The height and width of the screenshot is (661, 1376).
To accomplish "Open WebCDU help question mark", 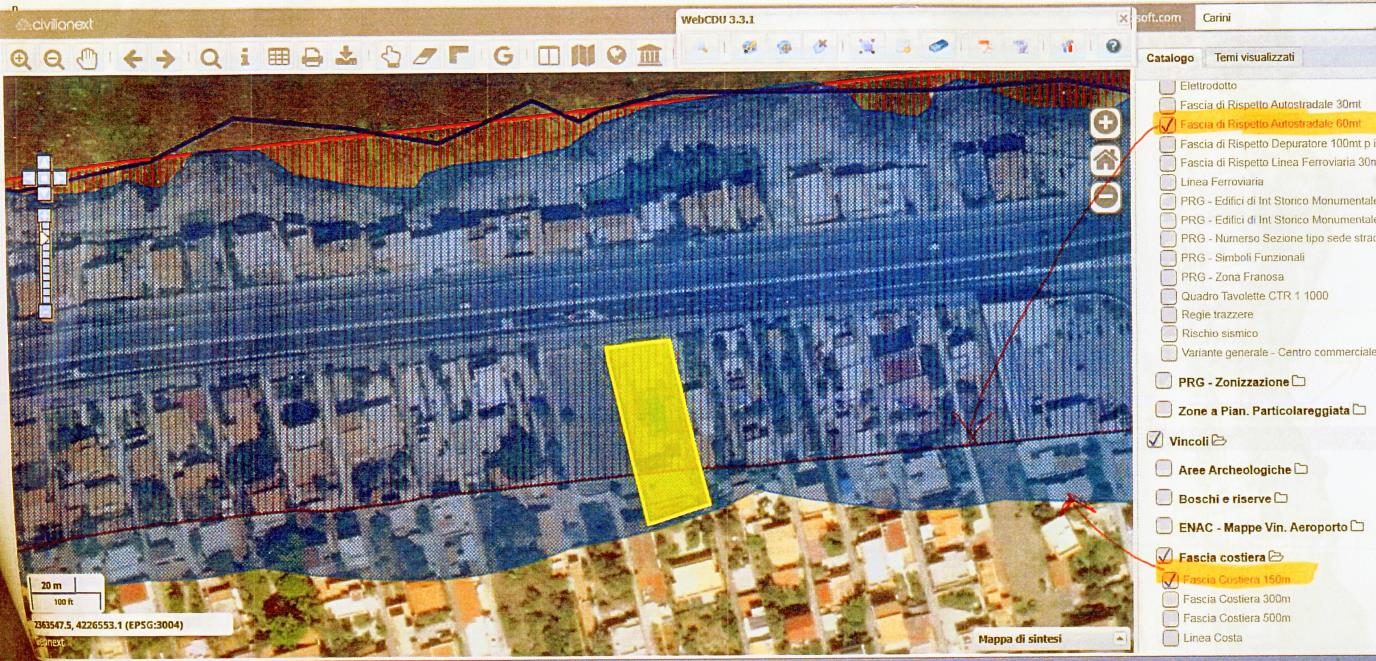I will pos(1113,46).
